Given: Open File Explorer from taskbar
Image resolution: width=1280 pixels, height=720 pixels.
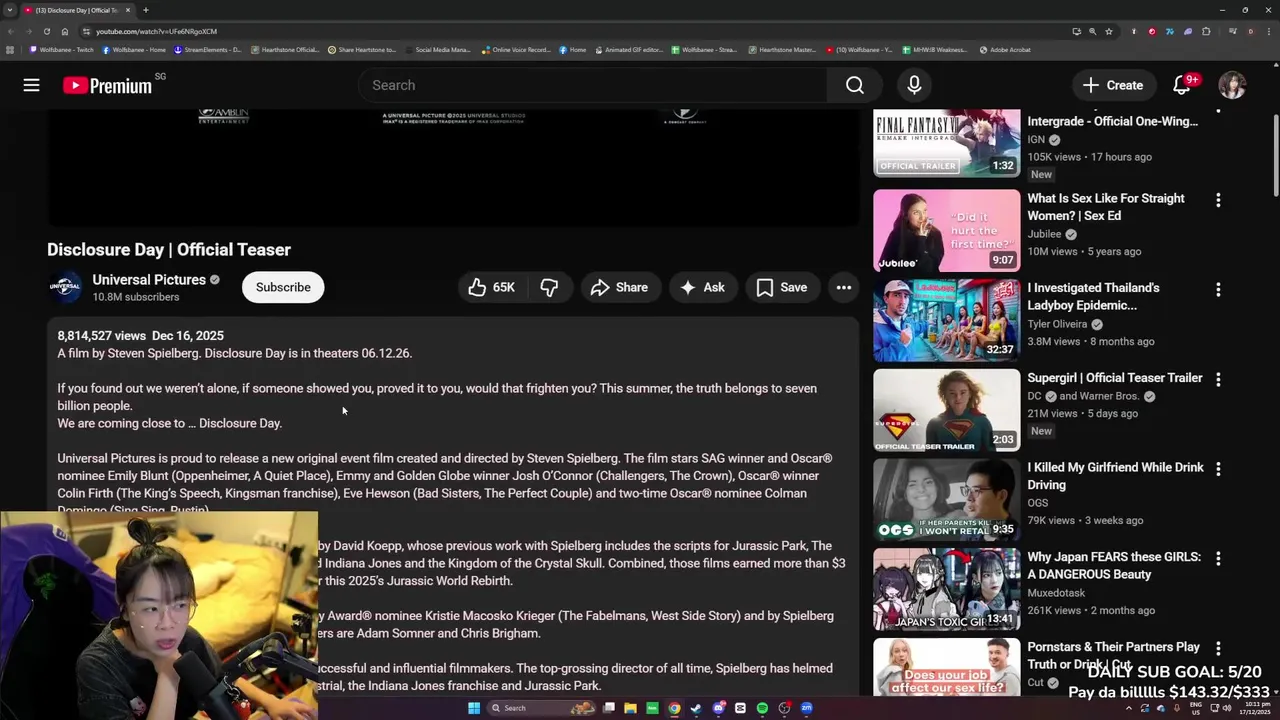Looking at the screenshot, I should pyautogui.click(x=630, y=708).
